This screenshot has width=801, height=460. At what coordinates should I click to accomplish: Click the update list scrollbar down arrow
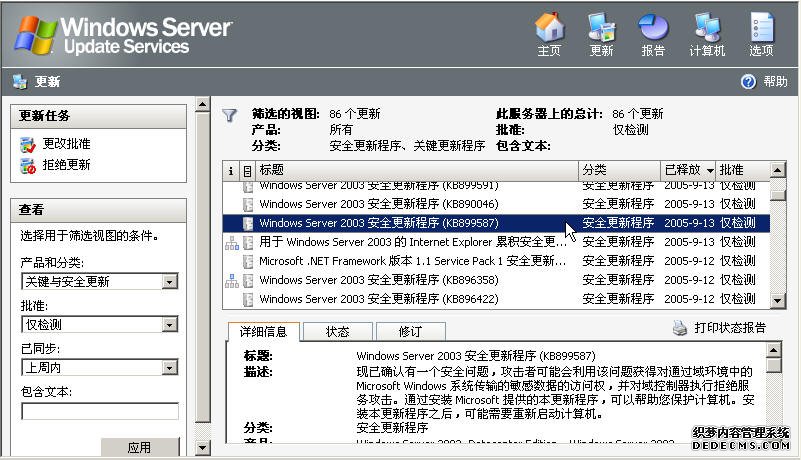pyautogui.click(x=778, y=301)
